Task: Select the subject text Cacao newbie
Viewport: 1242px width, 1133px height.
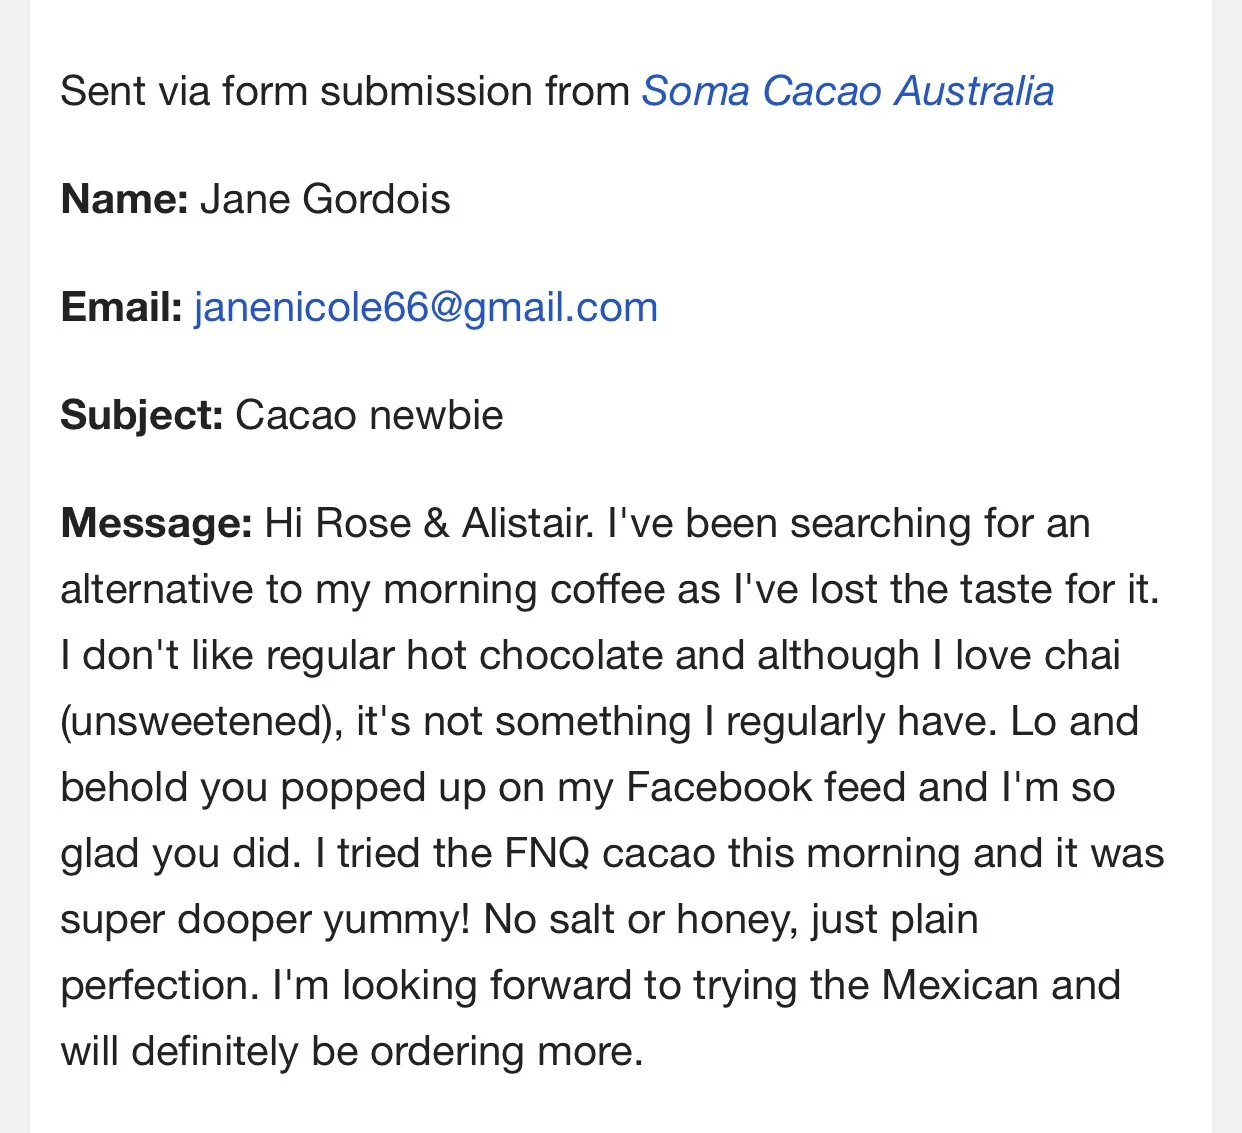Action: click(x=369, y=415)
